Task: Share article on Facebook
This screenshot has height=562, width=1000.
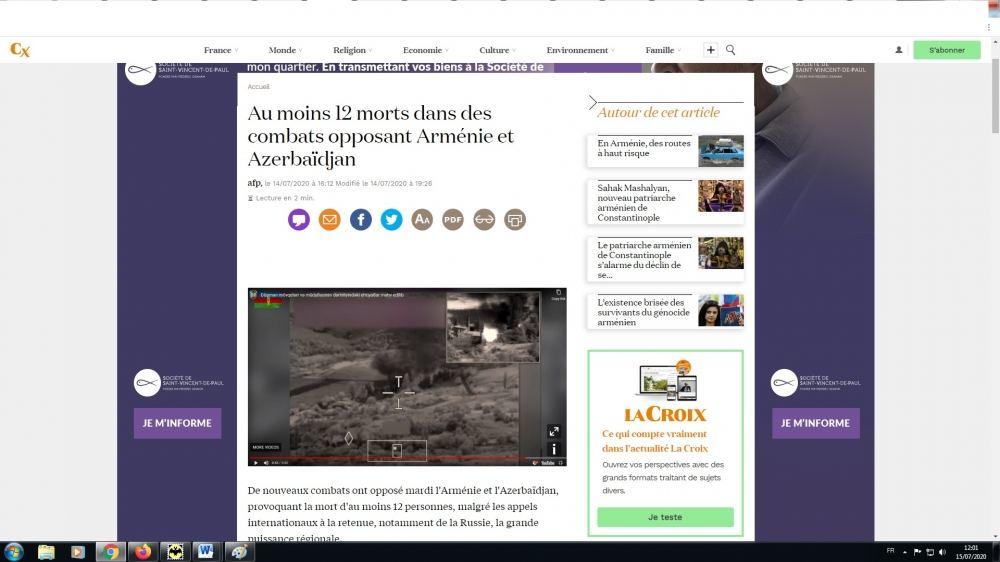Action: (360, 220)
